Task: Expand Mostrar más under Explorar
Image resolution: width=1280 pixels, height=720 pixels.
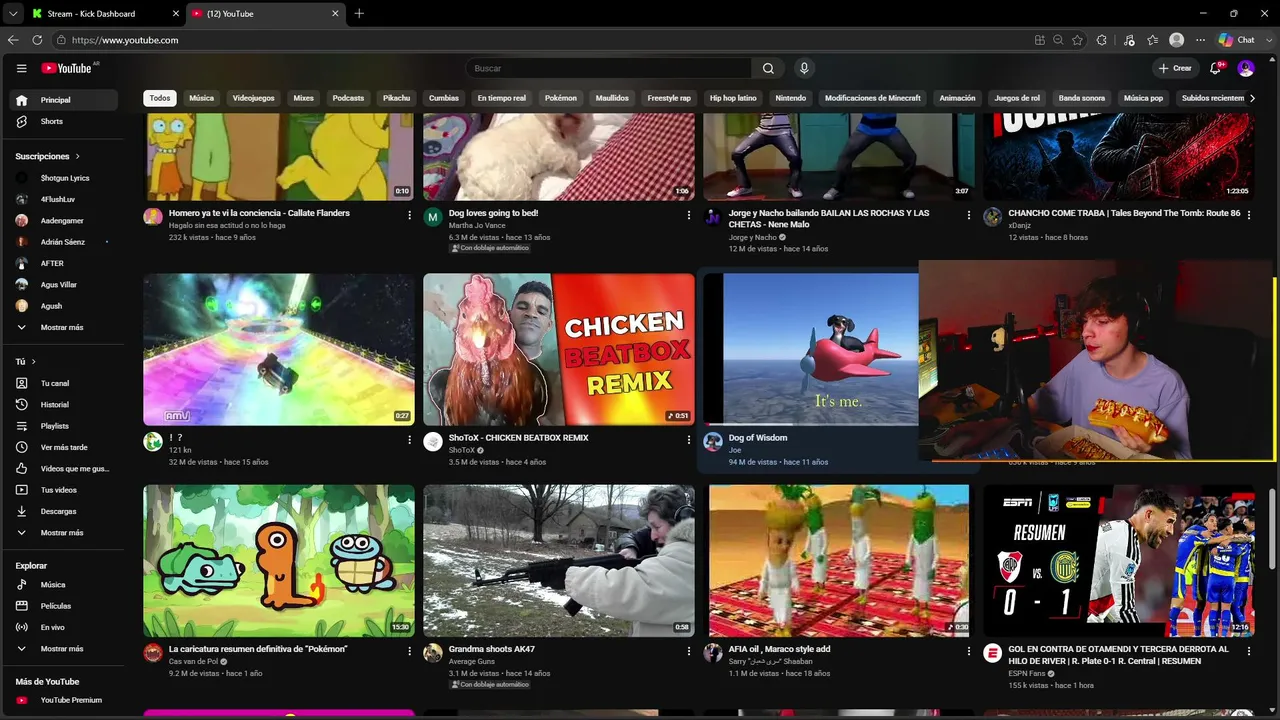Action: pos(64,649)
